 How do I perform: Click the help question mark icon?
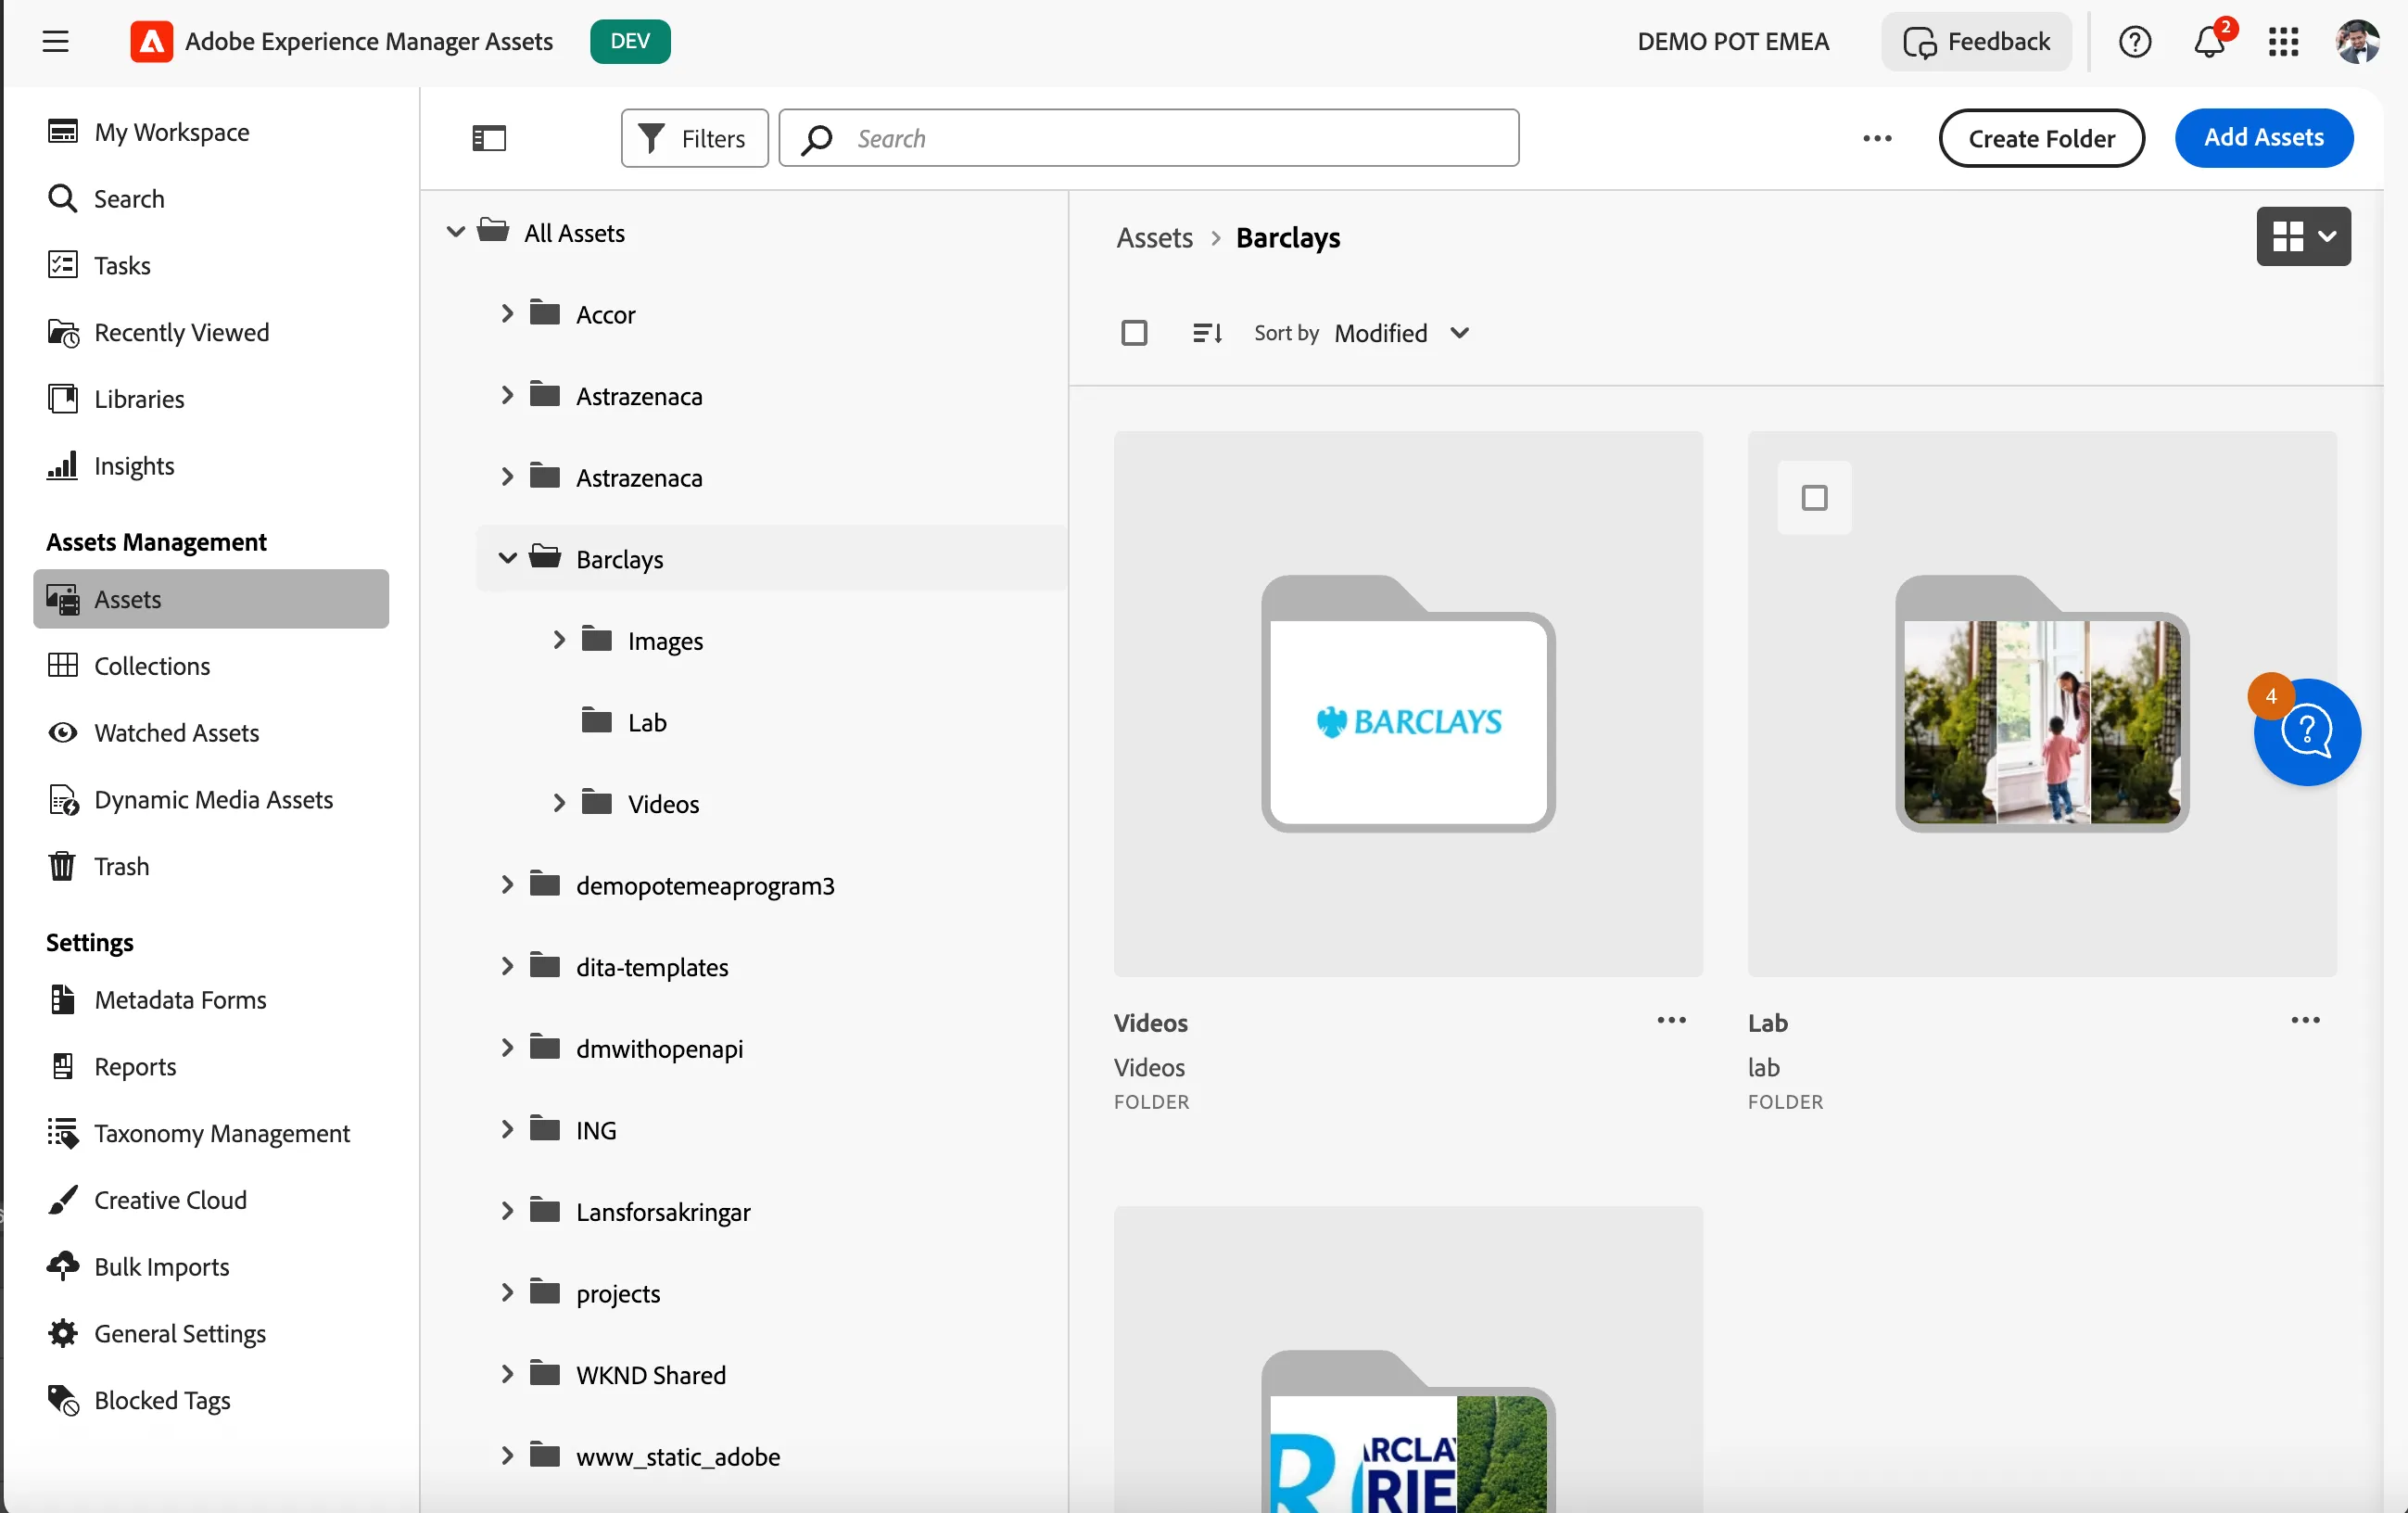pos(2134,41)
